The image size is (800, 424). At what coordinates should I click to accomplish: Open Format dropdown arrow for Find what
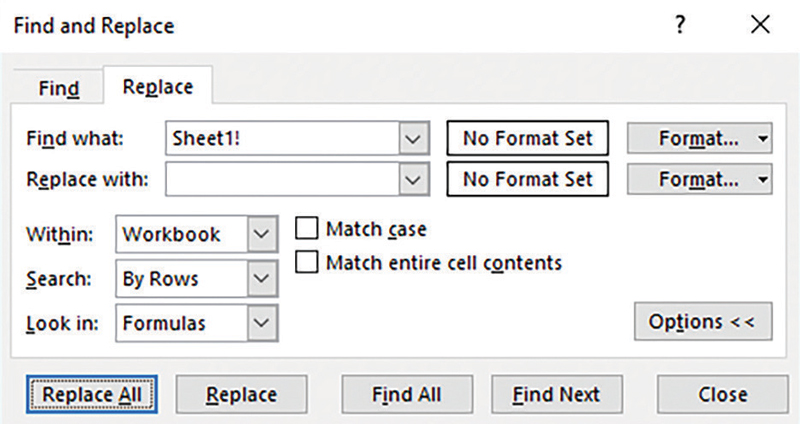pyautogui.click(x=763, y=139)
